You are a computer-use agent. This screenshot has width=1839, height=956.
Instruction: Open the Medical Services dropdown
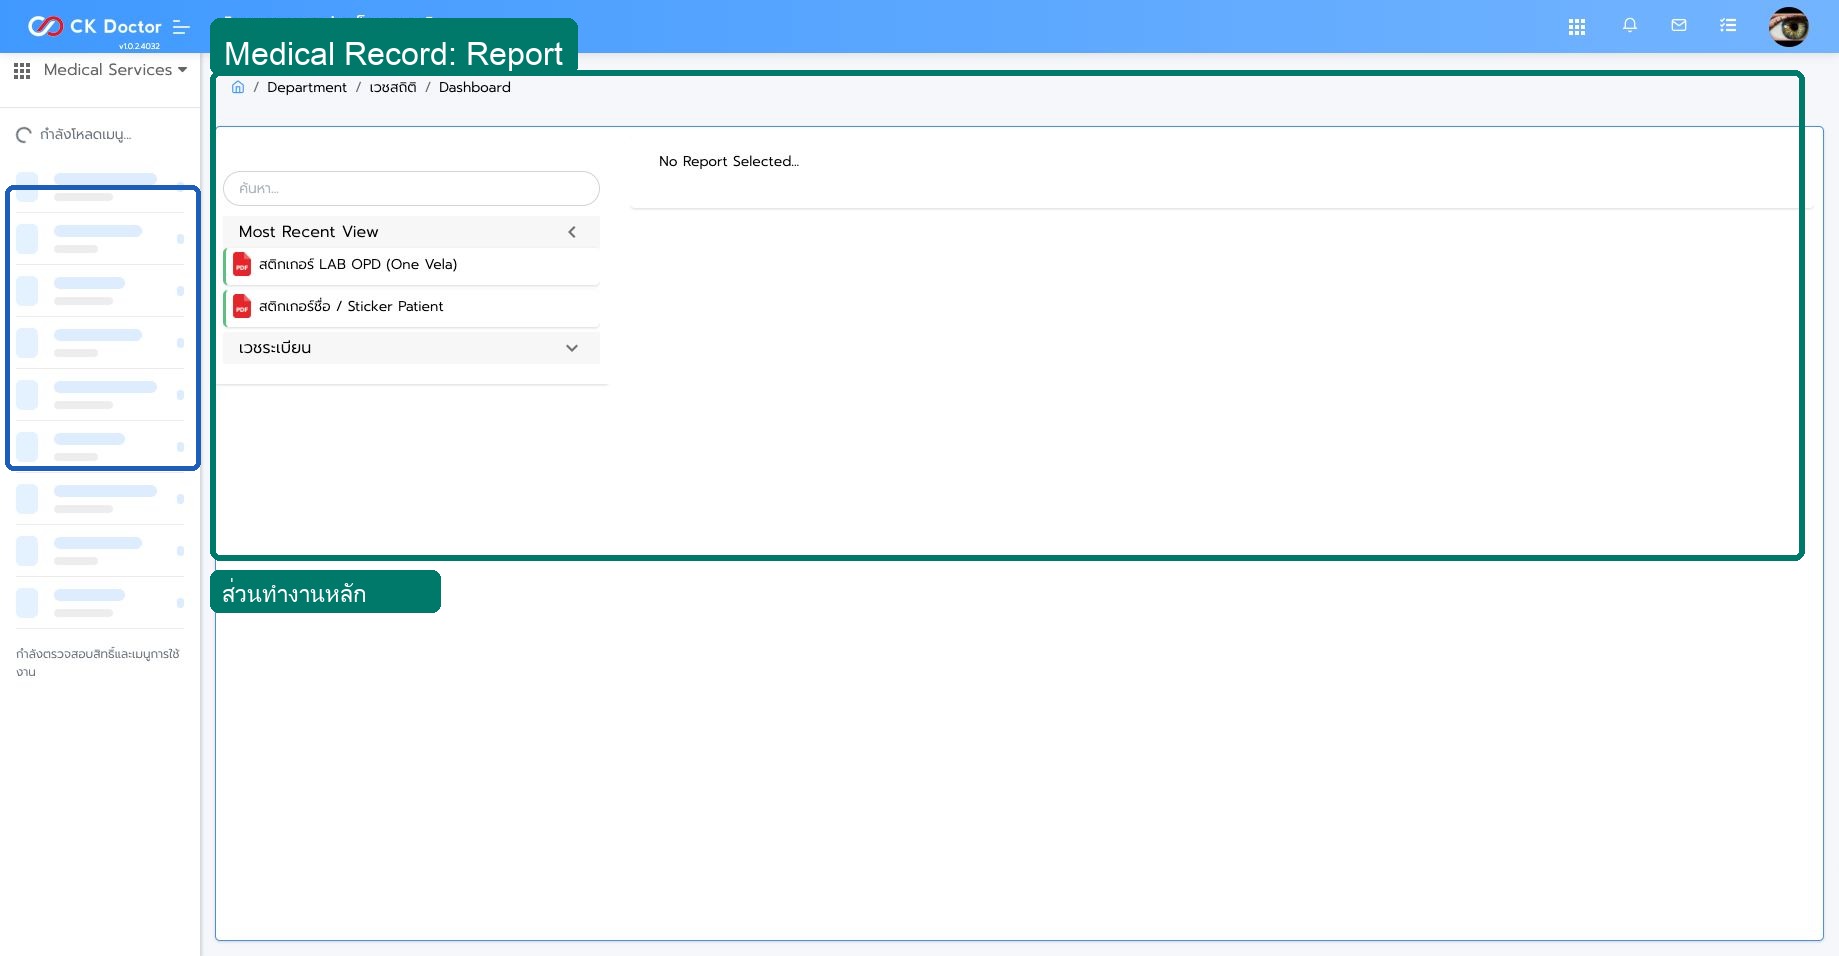[x=115, y=70]
